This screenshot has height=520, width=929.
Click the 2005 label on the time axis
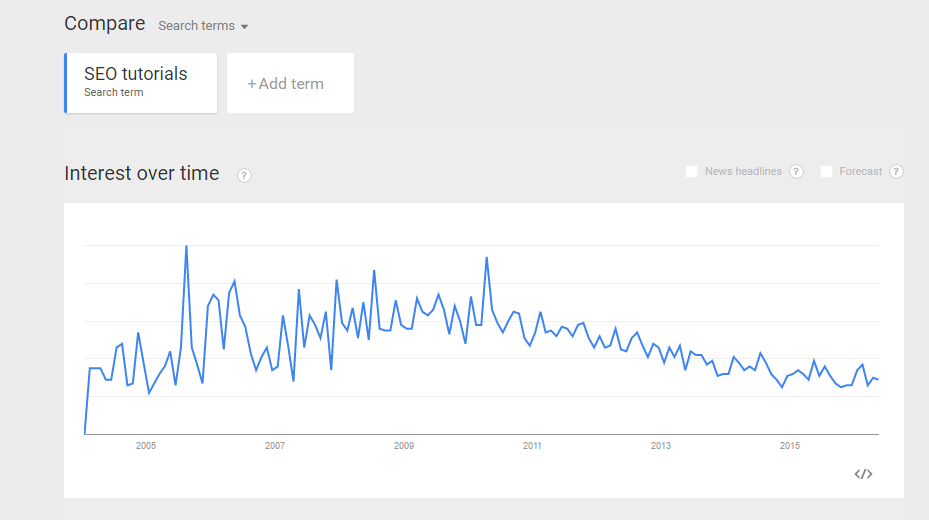coord(146,445)
